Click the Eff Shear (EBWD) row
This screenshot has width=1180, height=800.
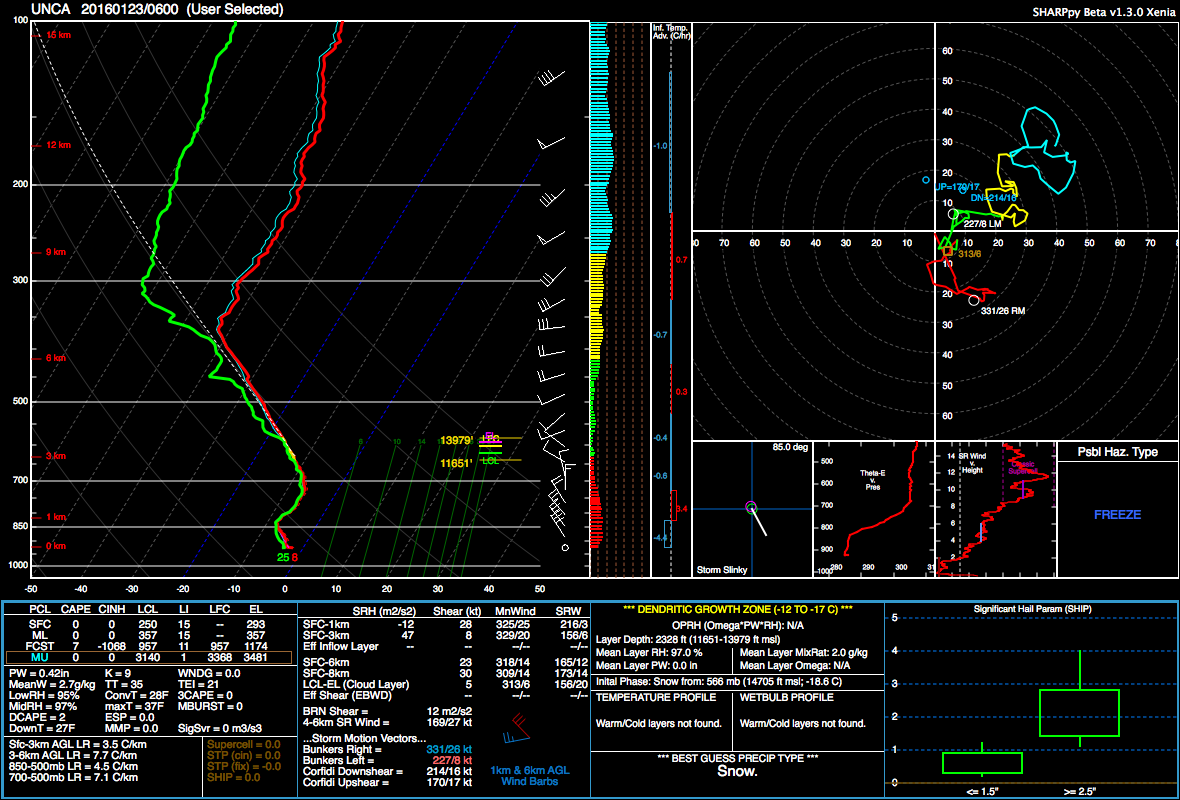pyautogui.click(x=445, y=695)
